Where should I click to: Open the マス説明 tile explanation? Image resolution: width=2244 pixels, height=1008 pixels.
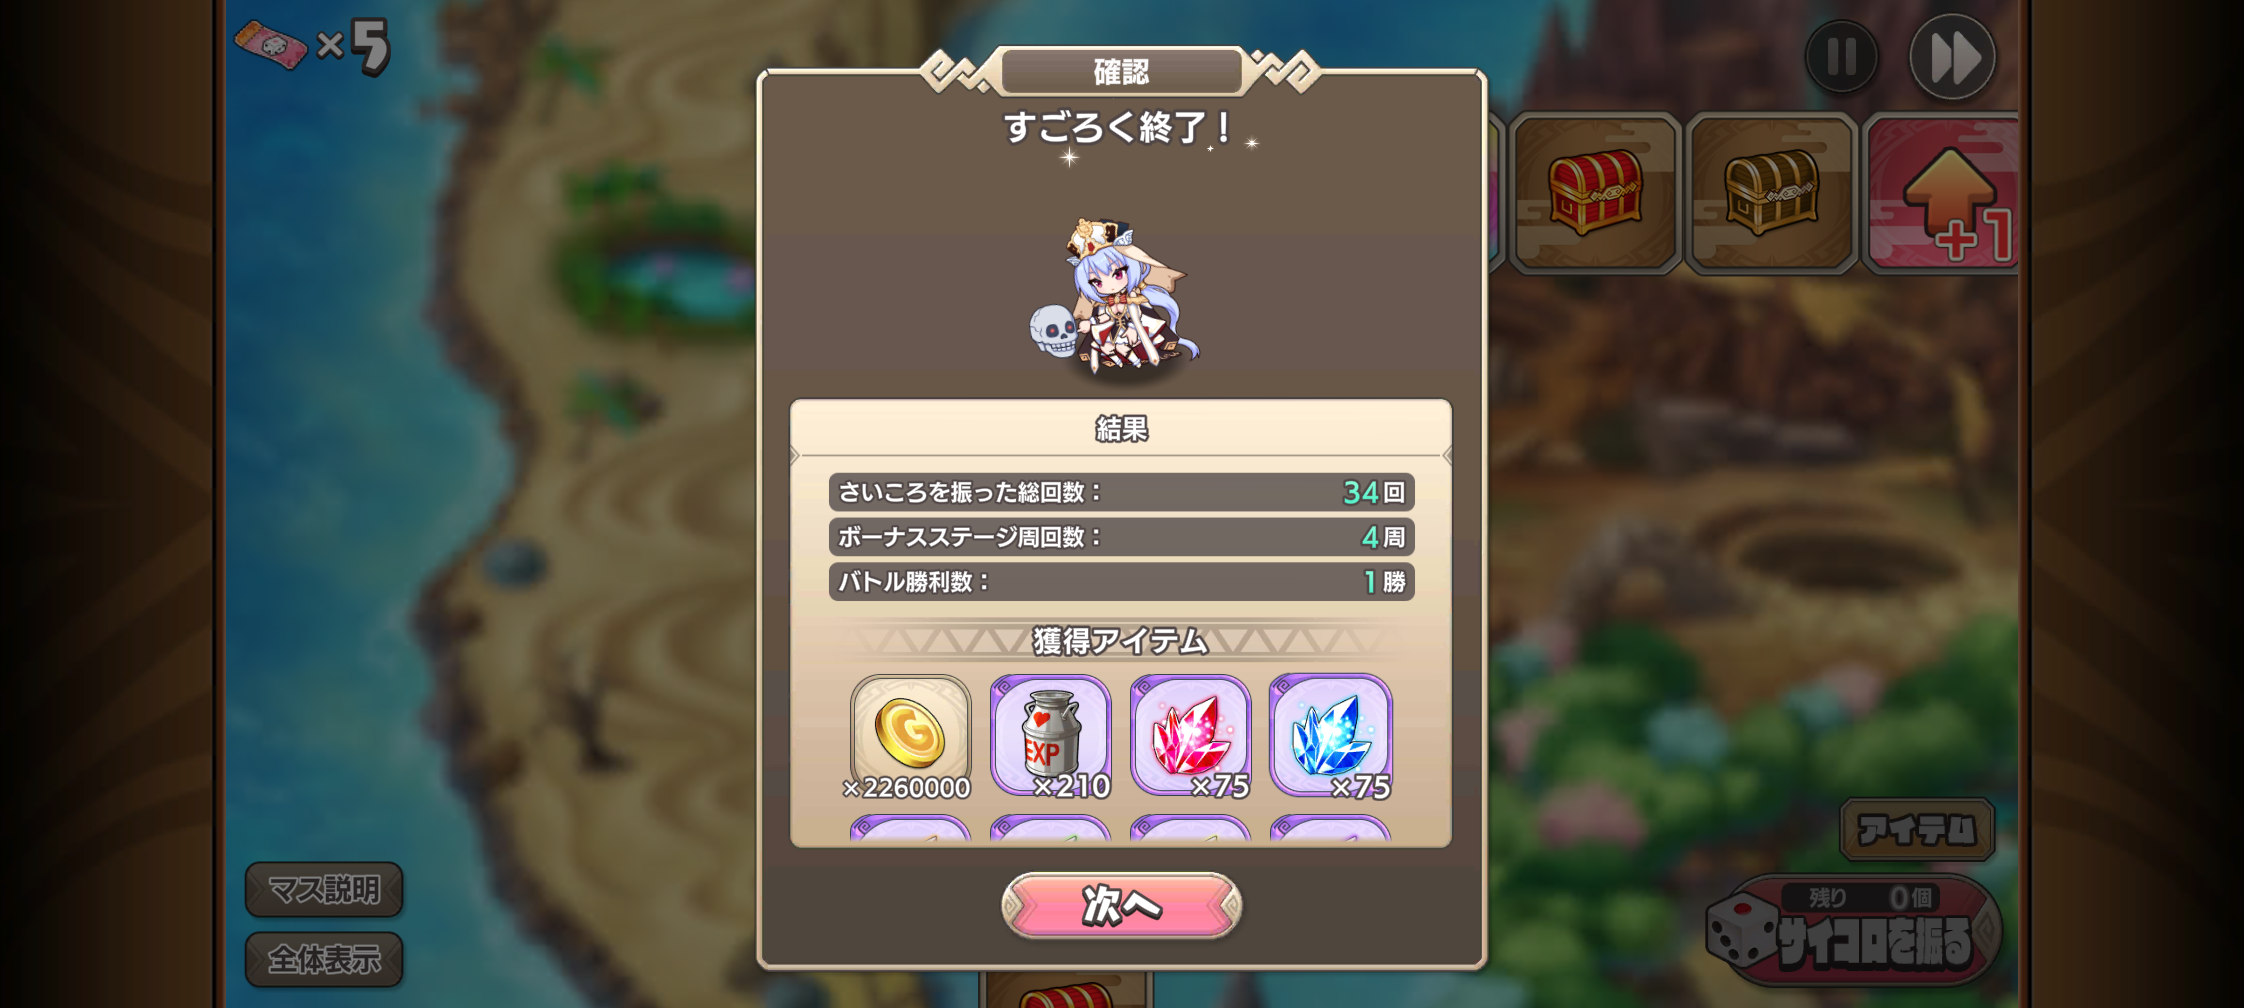click(324, 889)
